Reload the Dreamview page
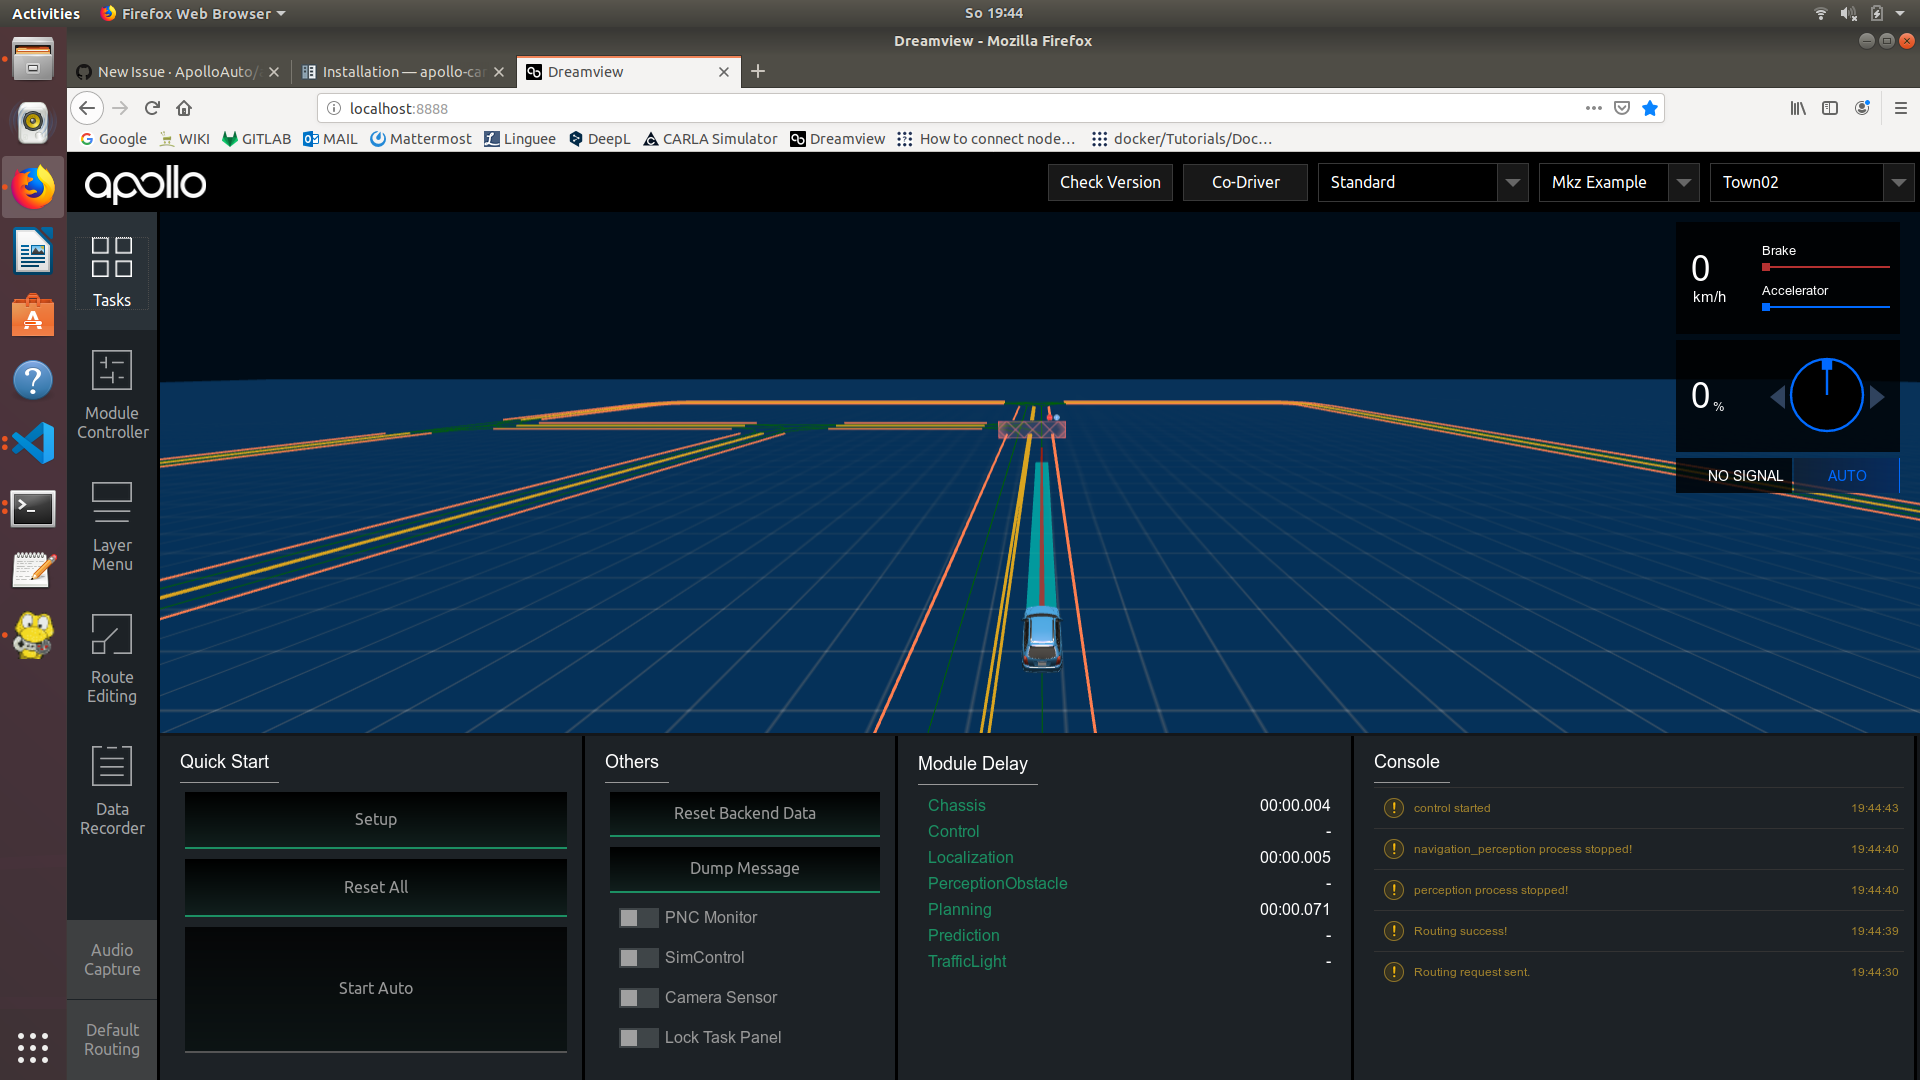Viewport: 1920px width, 1080px height. click(x=152, y=108)
